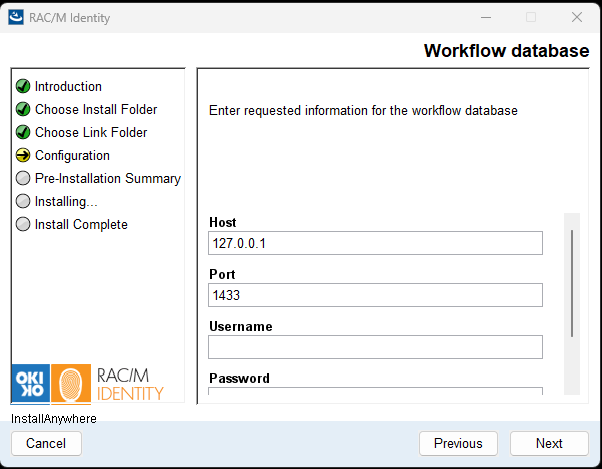This screenshot has width=602, height=469.
Task: Minimize the RAC/M Identity window
Action: click(x=486, y=17)
